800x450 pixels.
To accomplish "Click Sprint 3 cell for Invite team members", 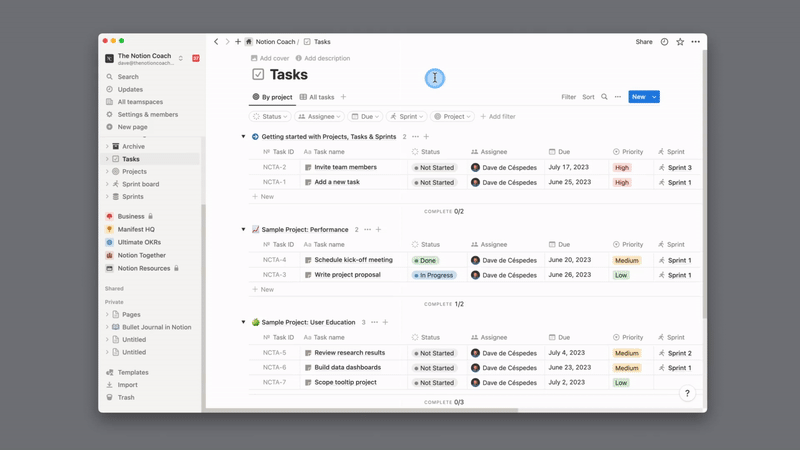I will [x=675, y=167].
